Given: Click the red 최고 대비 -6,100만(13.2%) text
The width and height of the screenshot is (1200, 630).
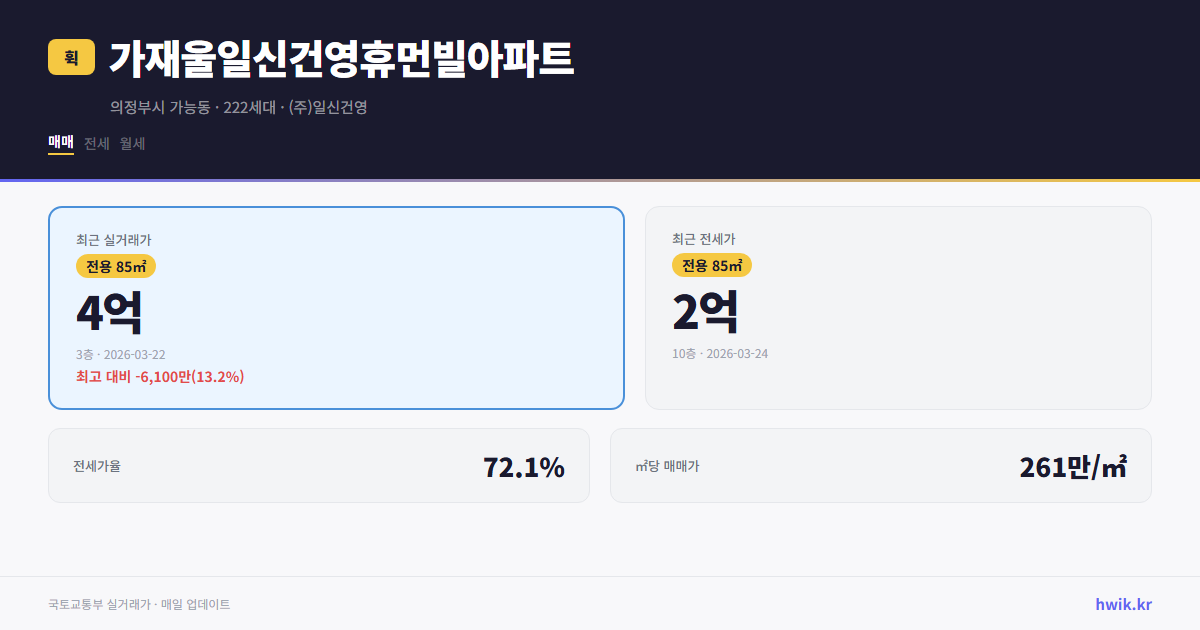Looking at the screenshot, I should tap(160, 377).
